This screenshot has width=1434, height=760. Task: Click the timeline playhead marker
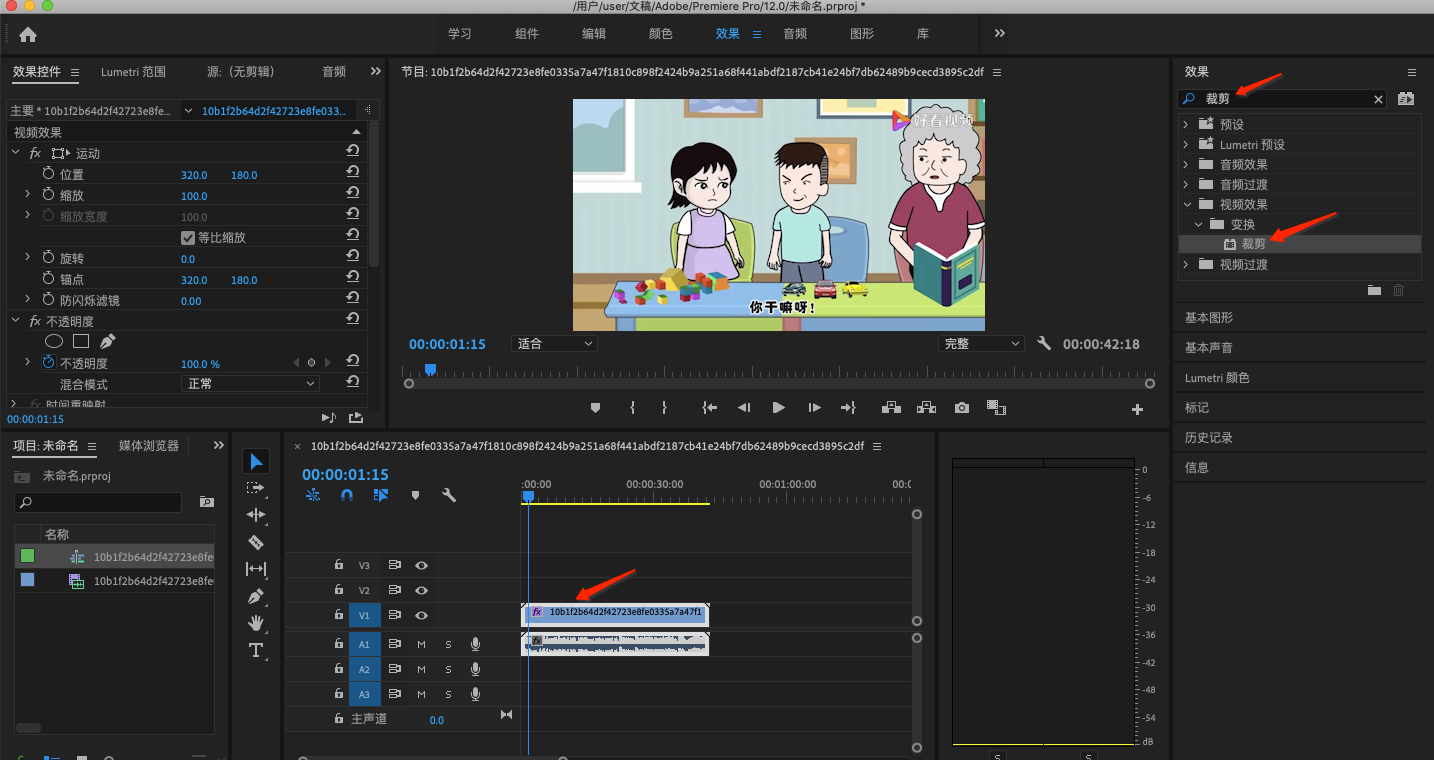528,496
